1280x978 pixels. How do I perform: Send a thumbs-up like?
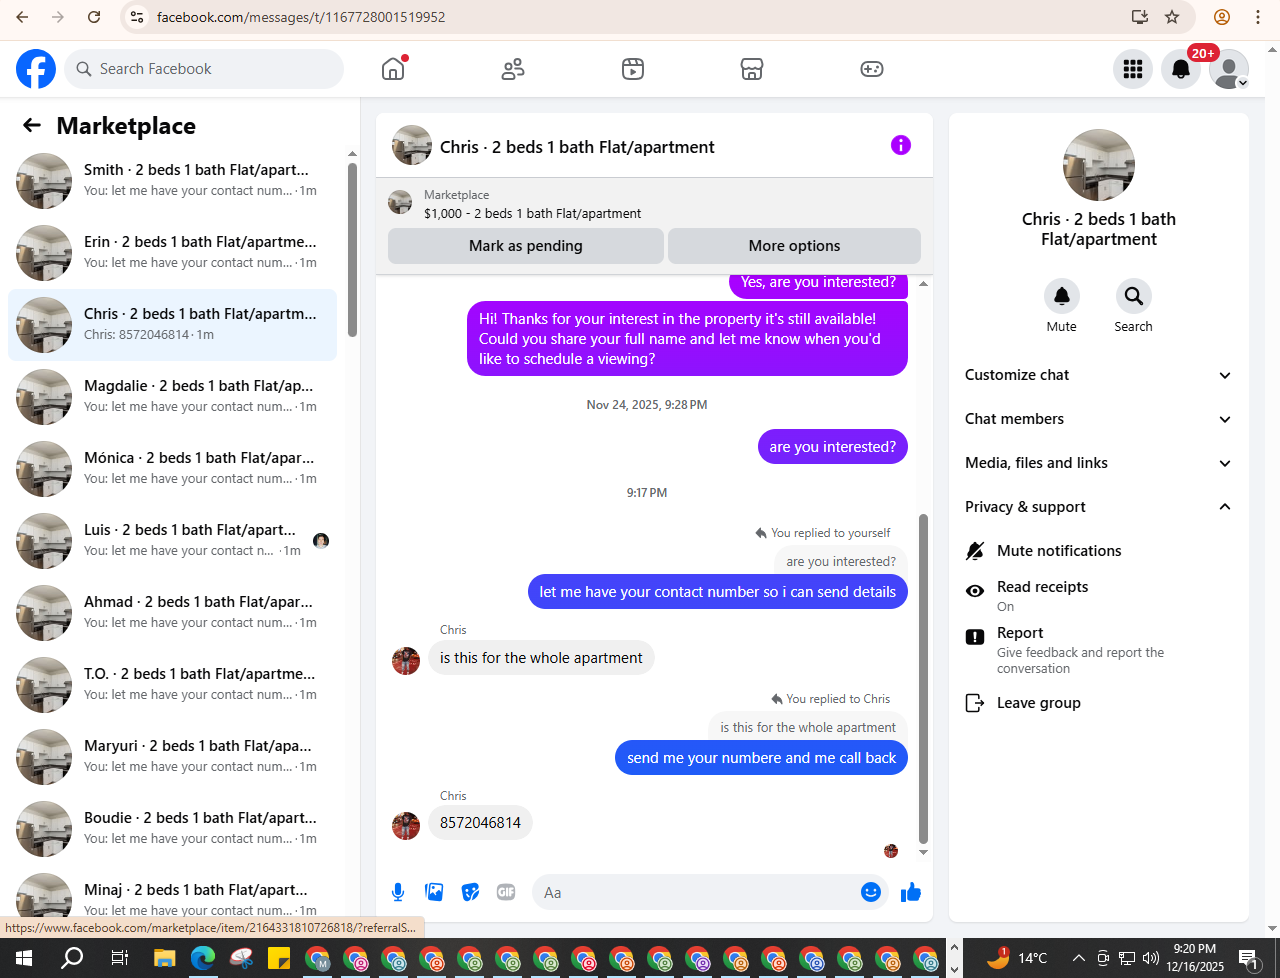pyautogui.click(x=911, y=892)
